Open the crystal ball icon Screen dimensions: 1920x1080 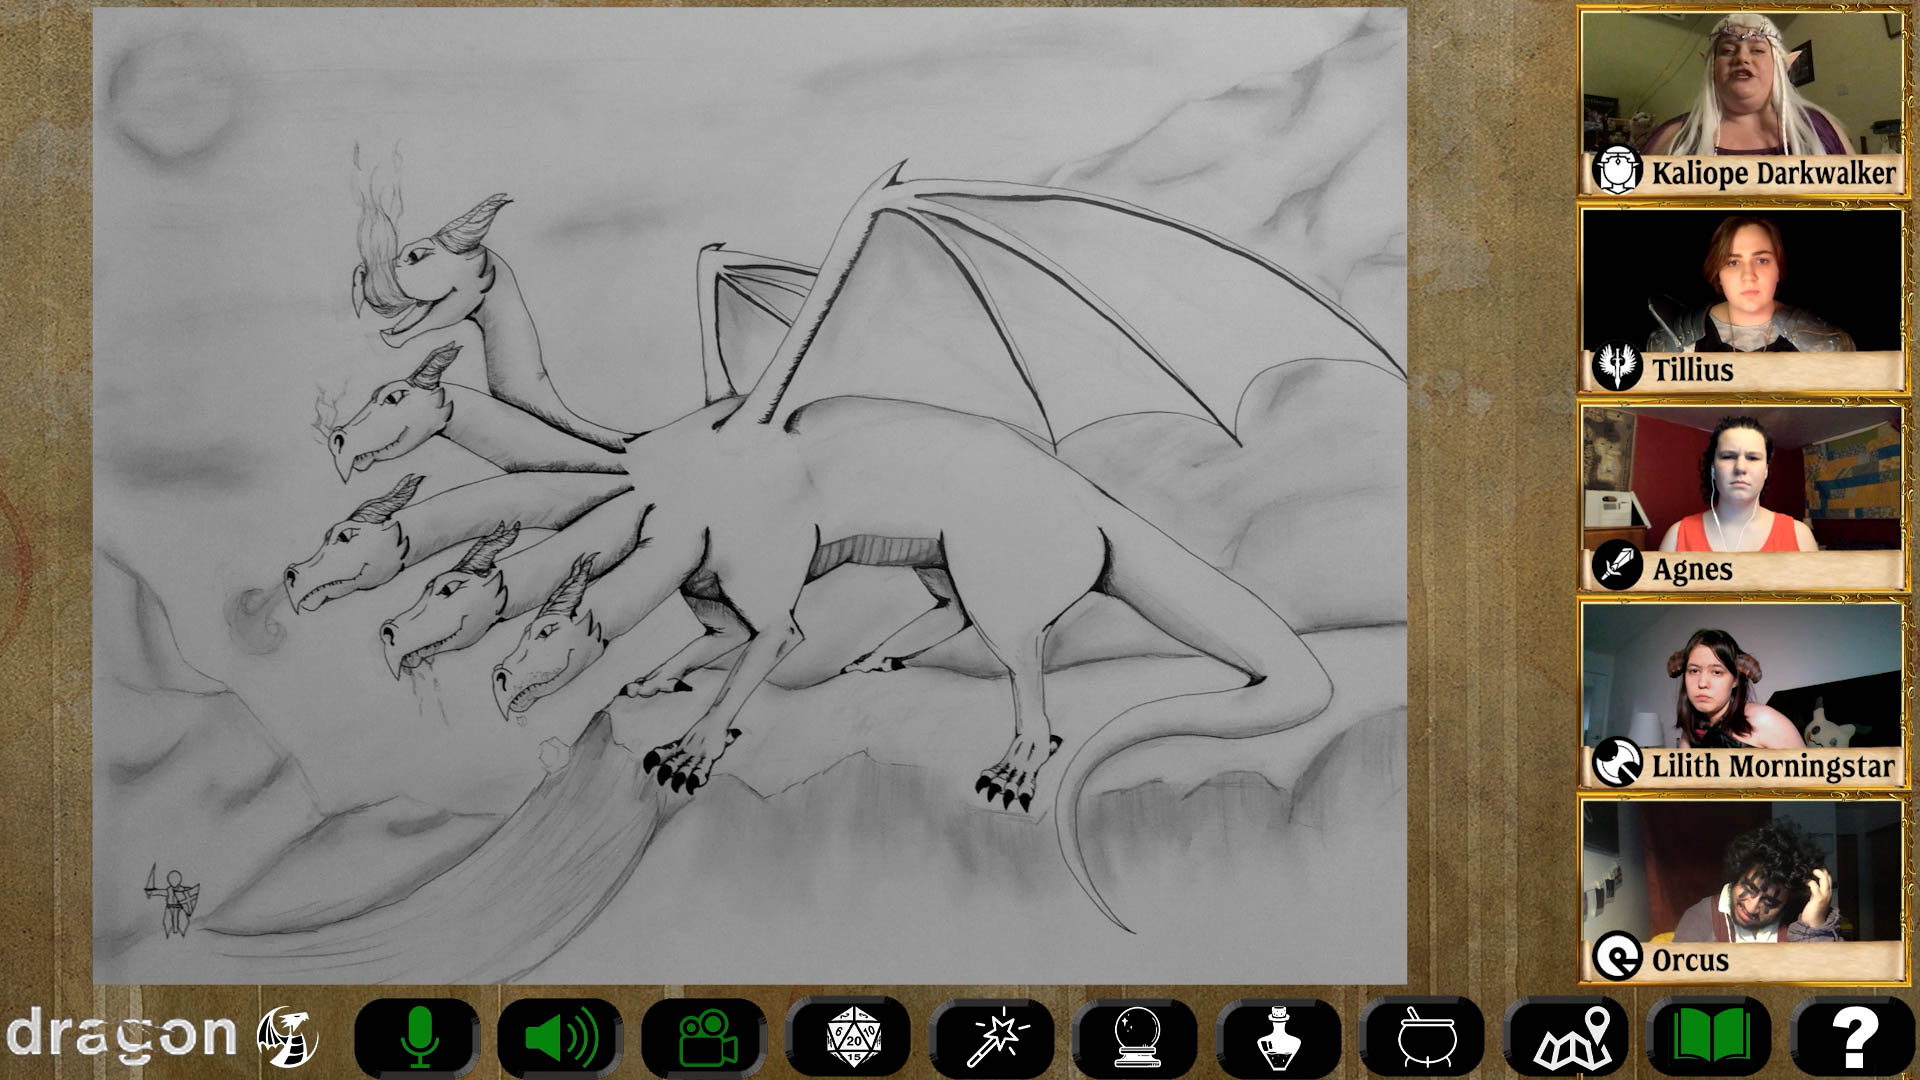coord(1137,1037)
